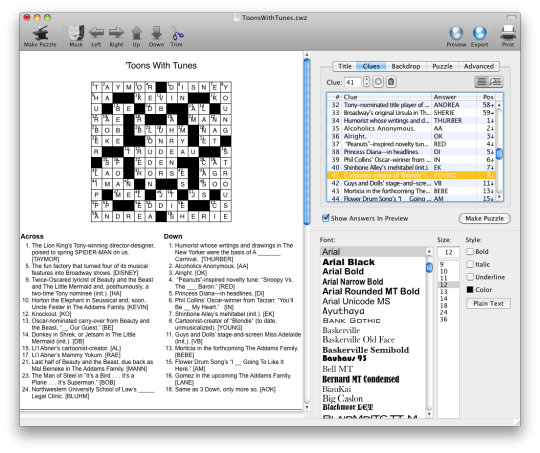This screenshot has width=540, height=453.
Task: Select clue row 33 with answer SHERIE
Action: pyautogui.click(x=411, y=113)
